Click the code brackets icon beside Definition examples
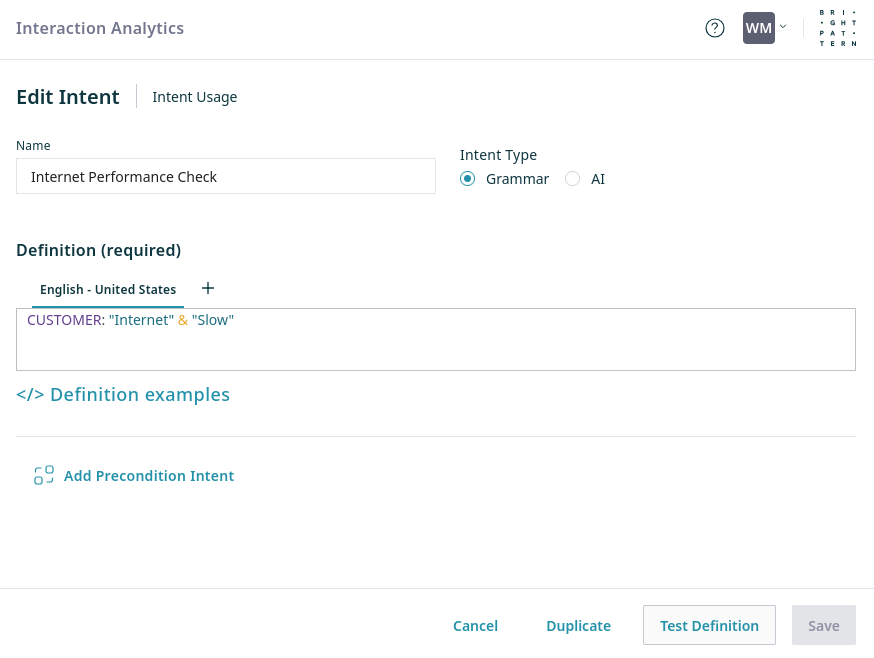The height and width of the screenshot is (658, 874). pyautogui.click(x=30, y=395)
